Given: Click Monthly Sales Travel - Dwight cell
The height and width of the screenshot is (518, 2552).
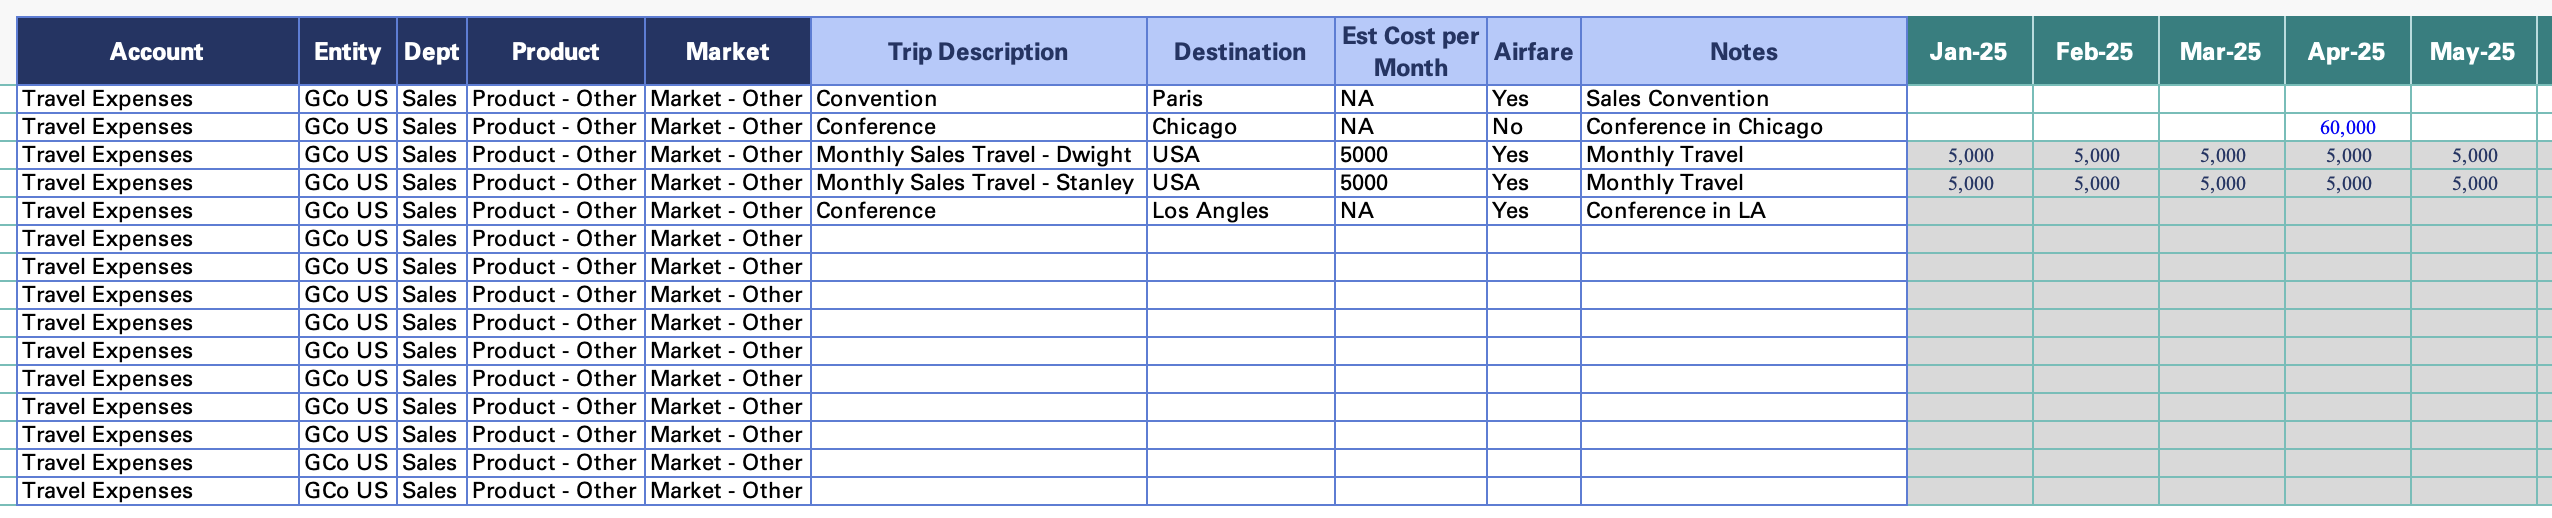Looking at the screenshot, I should tap(978, 155).
